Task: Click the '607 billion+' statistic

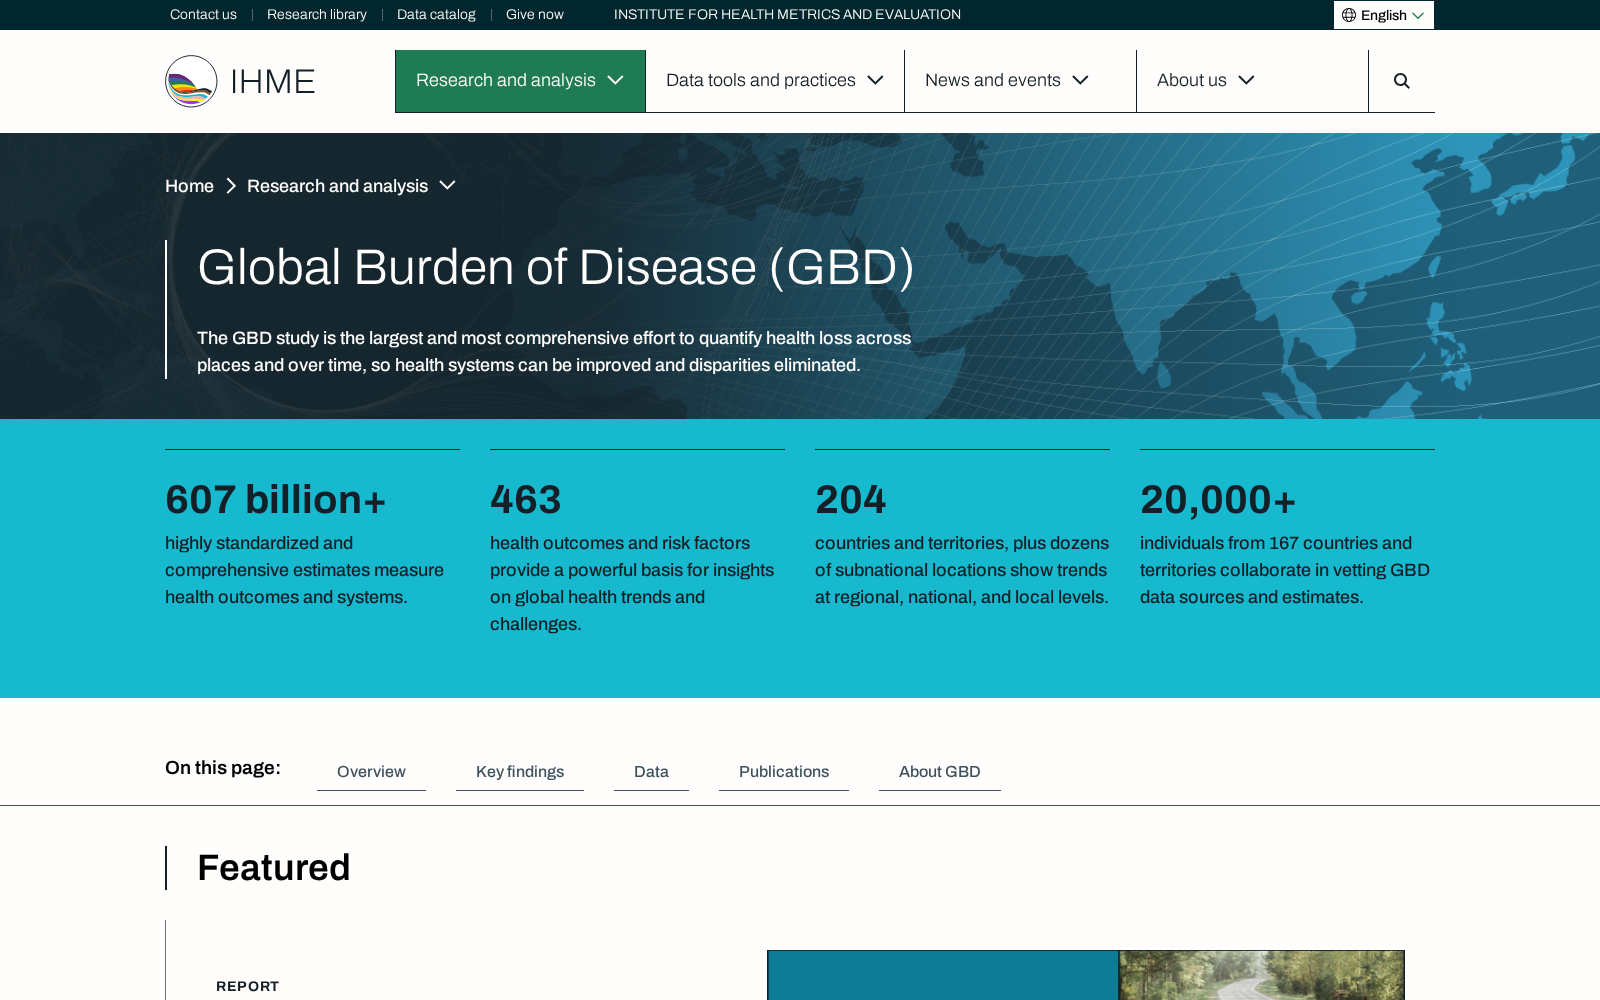Action: coord(275,500)
